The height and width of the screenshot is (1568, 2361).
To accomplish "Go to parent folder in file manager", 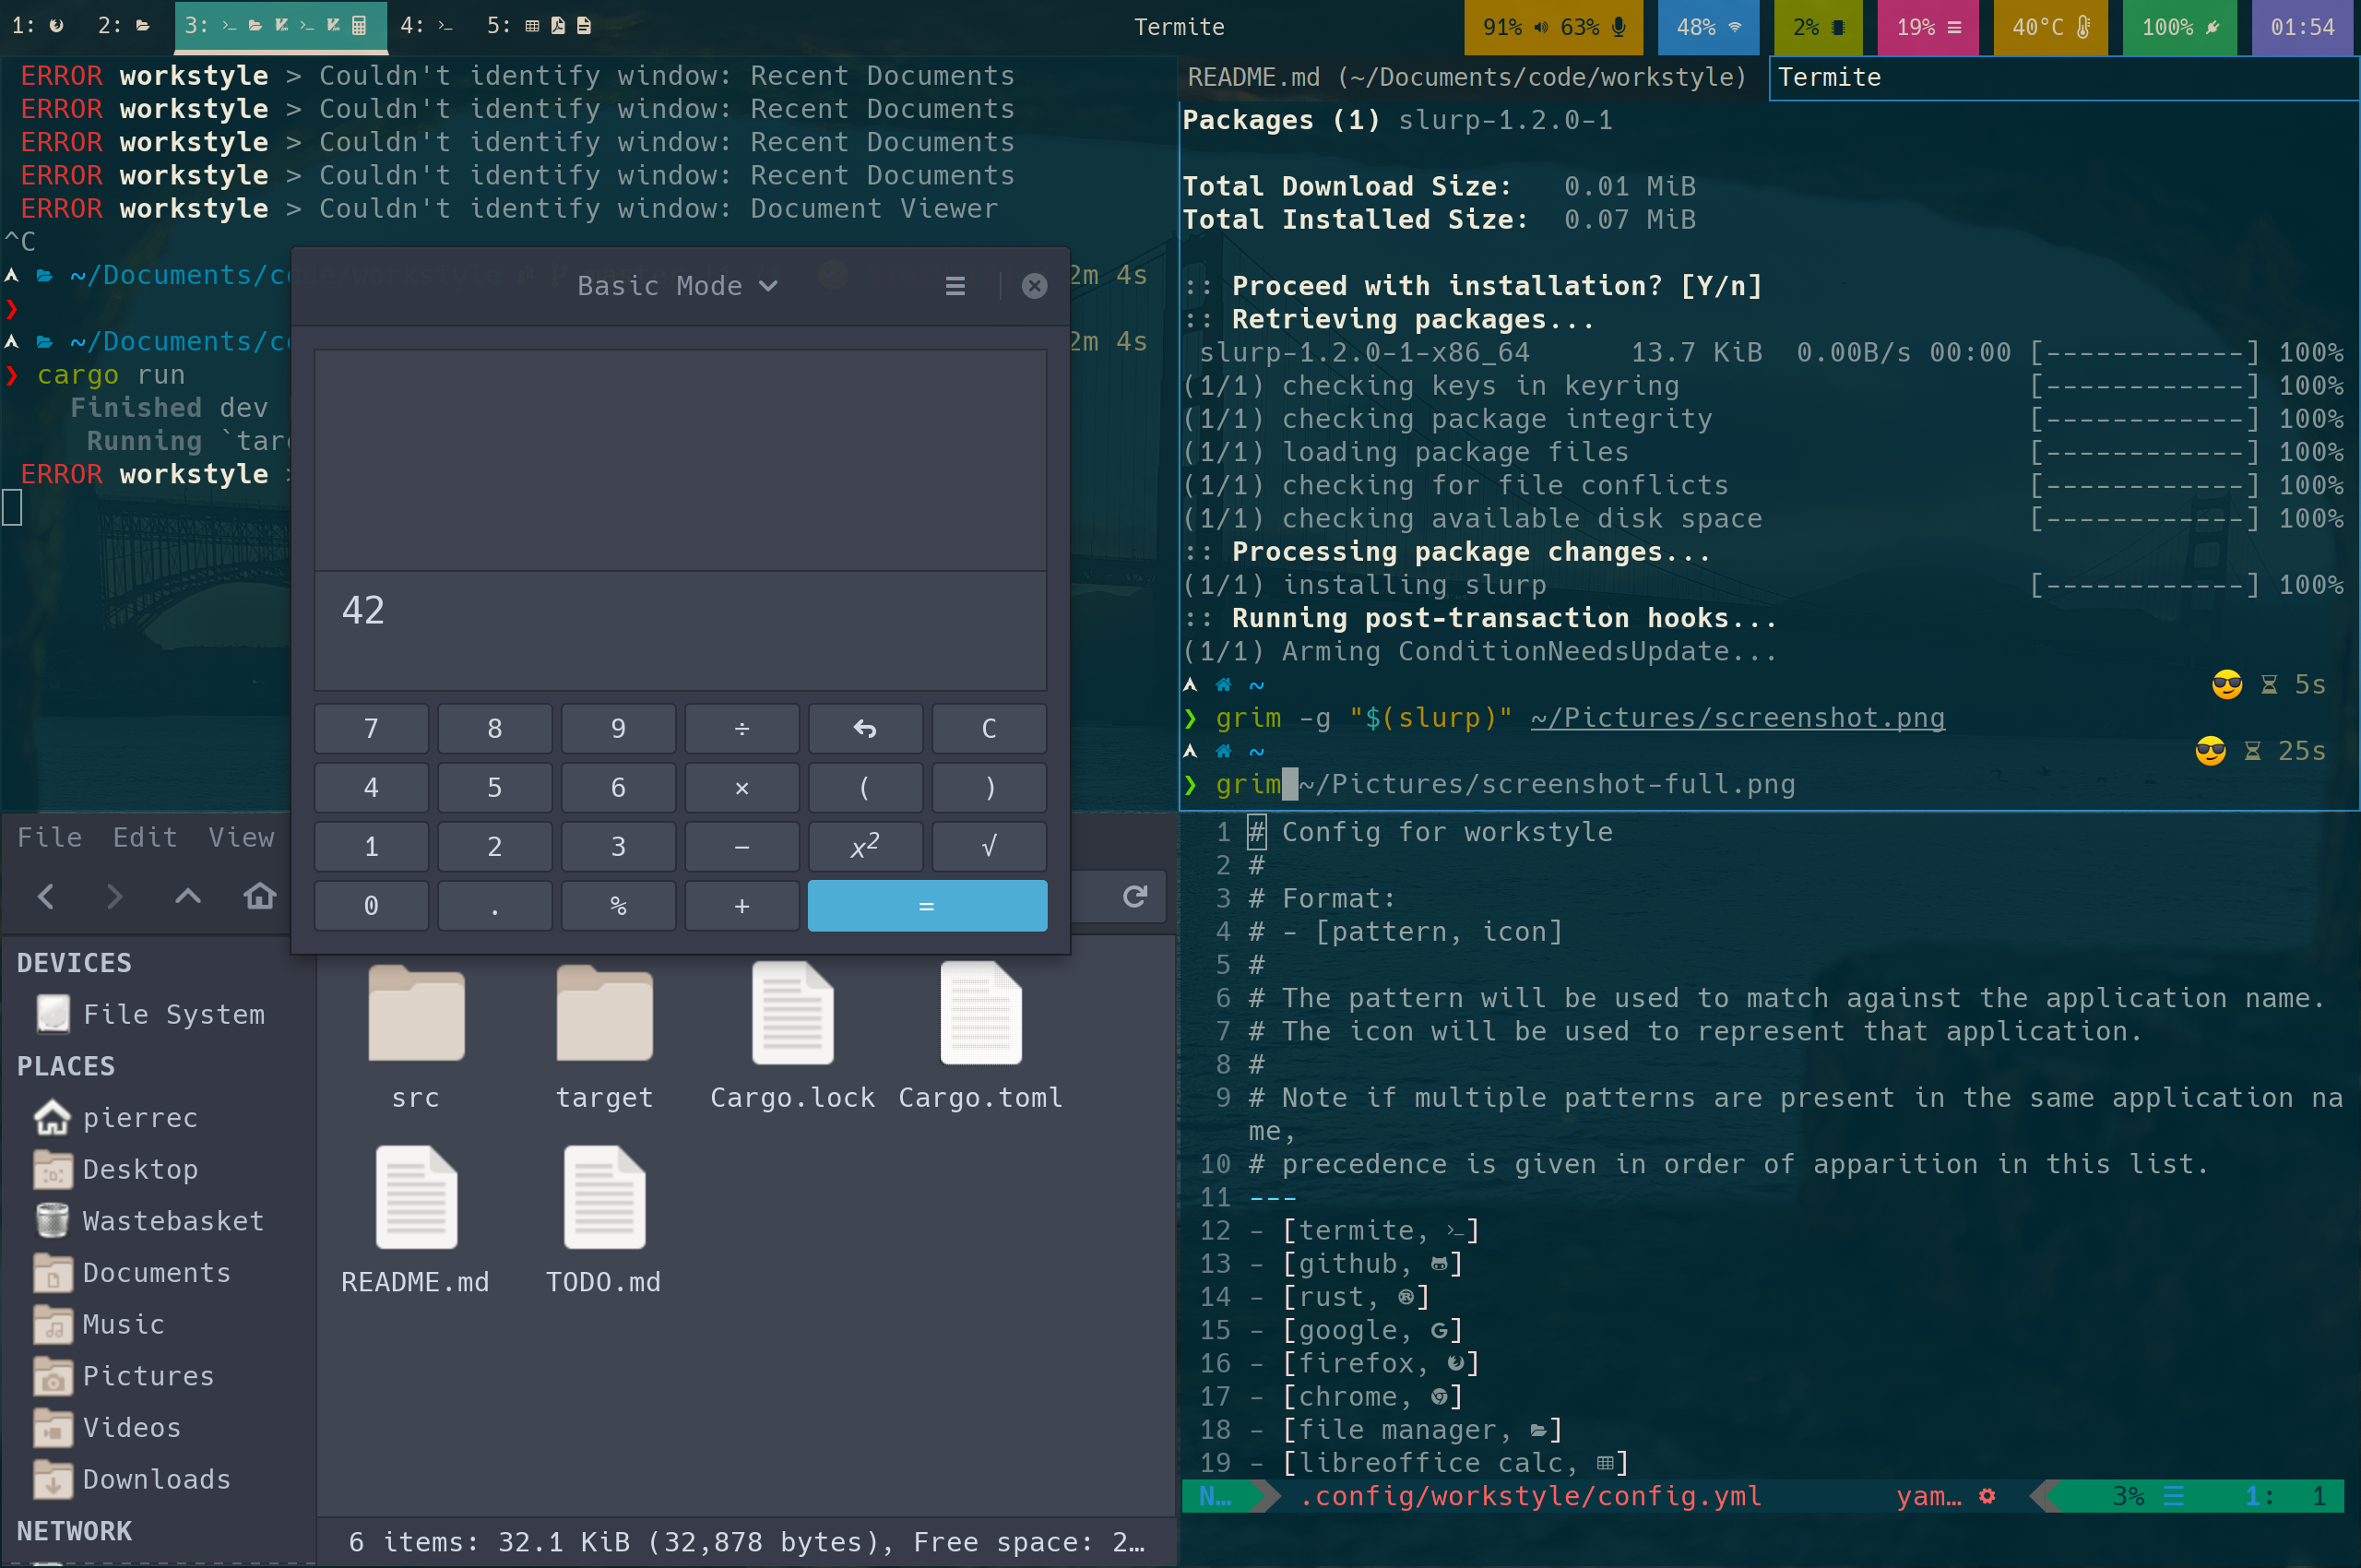I will coord(188,896).
